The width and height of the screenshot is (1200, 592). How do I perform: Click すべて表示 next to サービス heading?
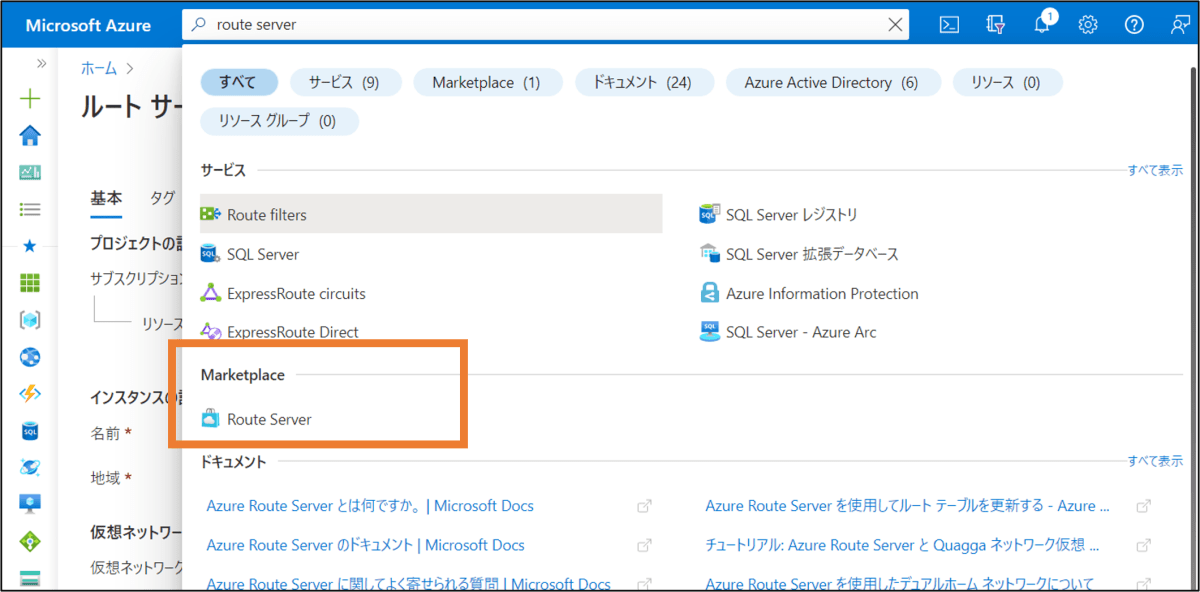point(1155,170)
